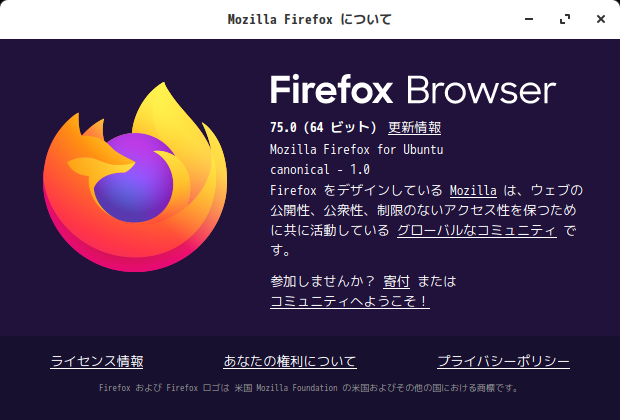The image size is (620, 420).
Task: Open コミュニティへようこそ！ link
Action: pos(350,301)
